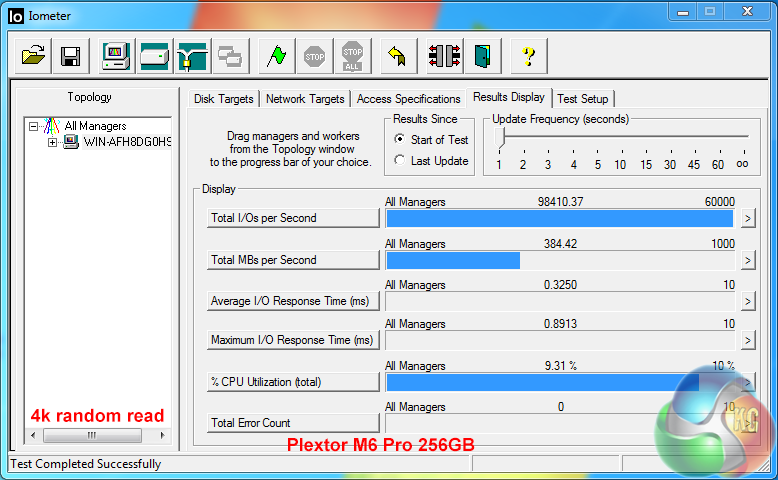The width and height of the screenshot is (778, 480).
Task: Stop all tests with Stop All icon
Action: tap(353, 56)
